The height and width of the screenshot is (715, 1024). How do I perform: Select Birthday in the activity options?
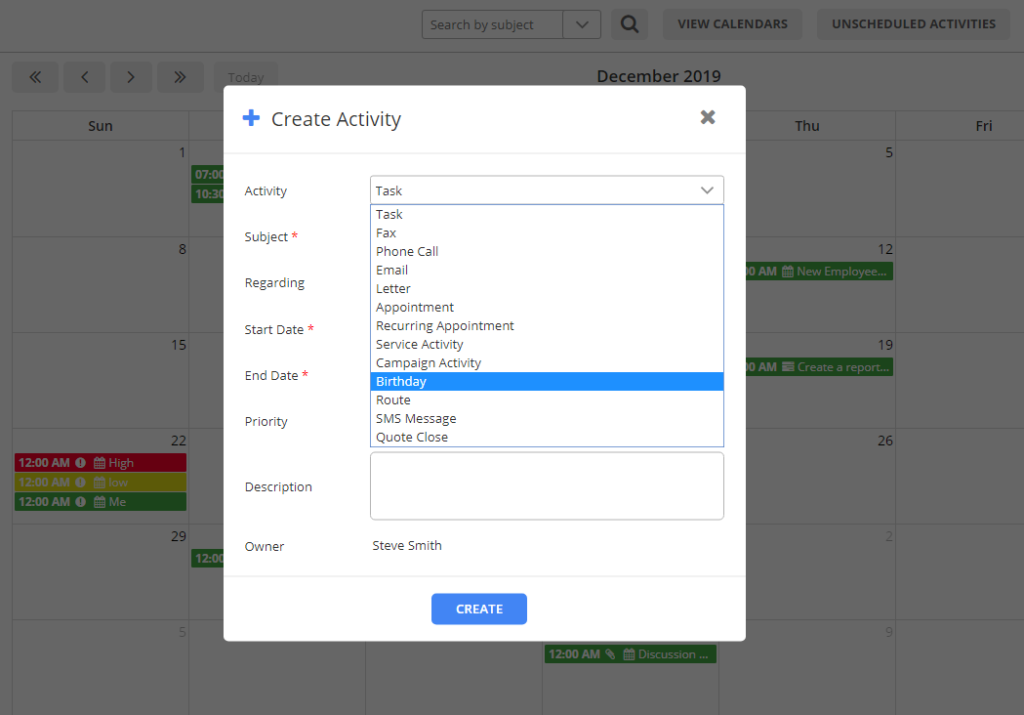[x=401, y=381]
